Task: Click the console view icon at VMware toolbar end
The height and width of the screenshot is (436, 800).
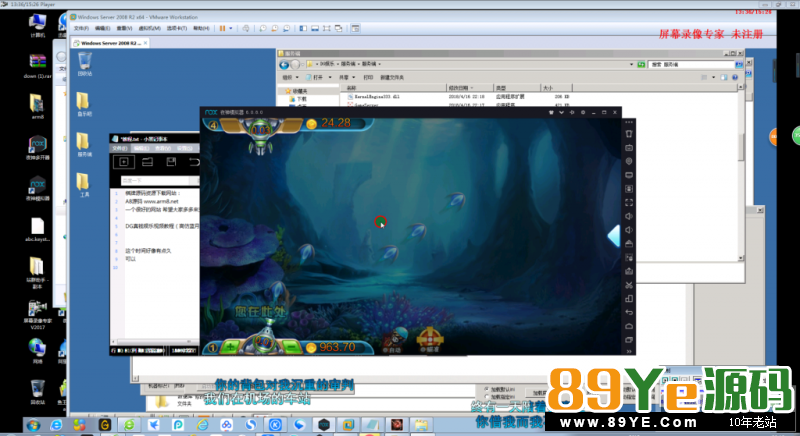Action: 356,29
